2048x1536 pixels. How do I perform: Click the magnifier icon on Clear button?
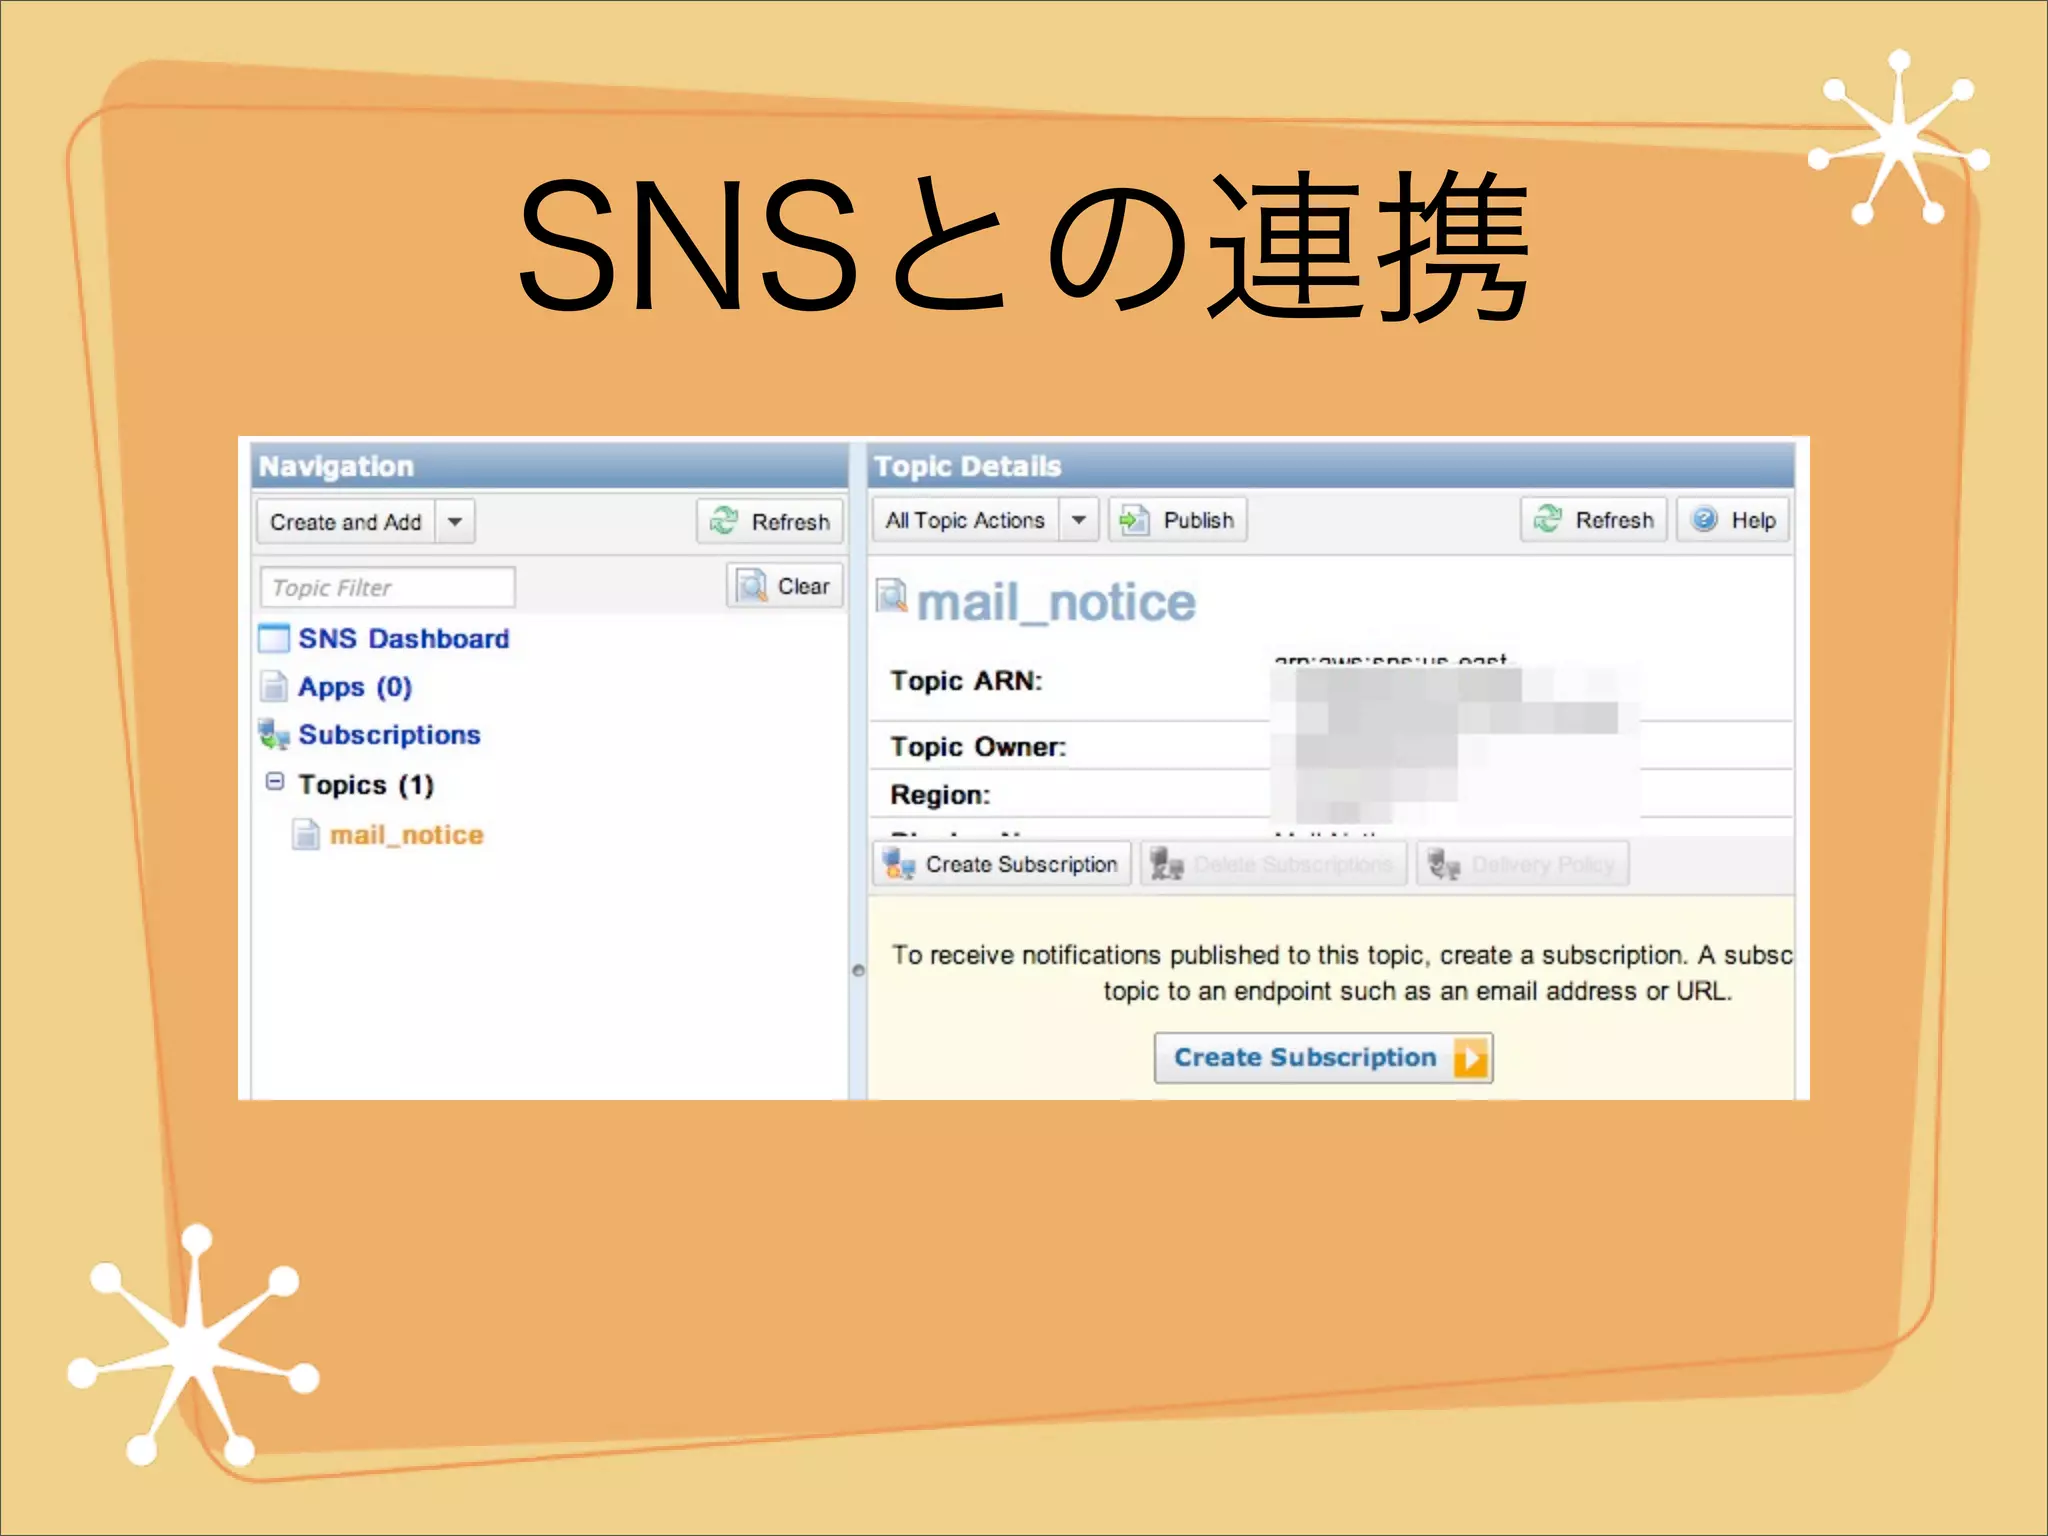click(751, 586)
